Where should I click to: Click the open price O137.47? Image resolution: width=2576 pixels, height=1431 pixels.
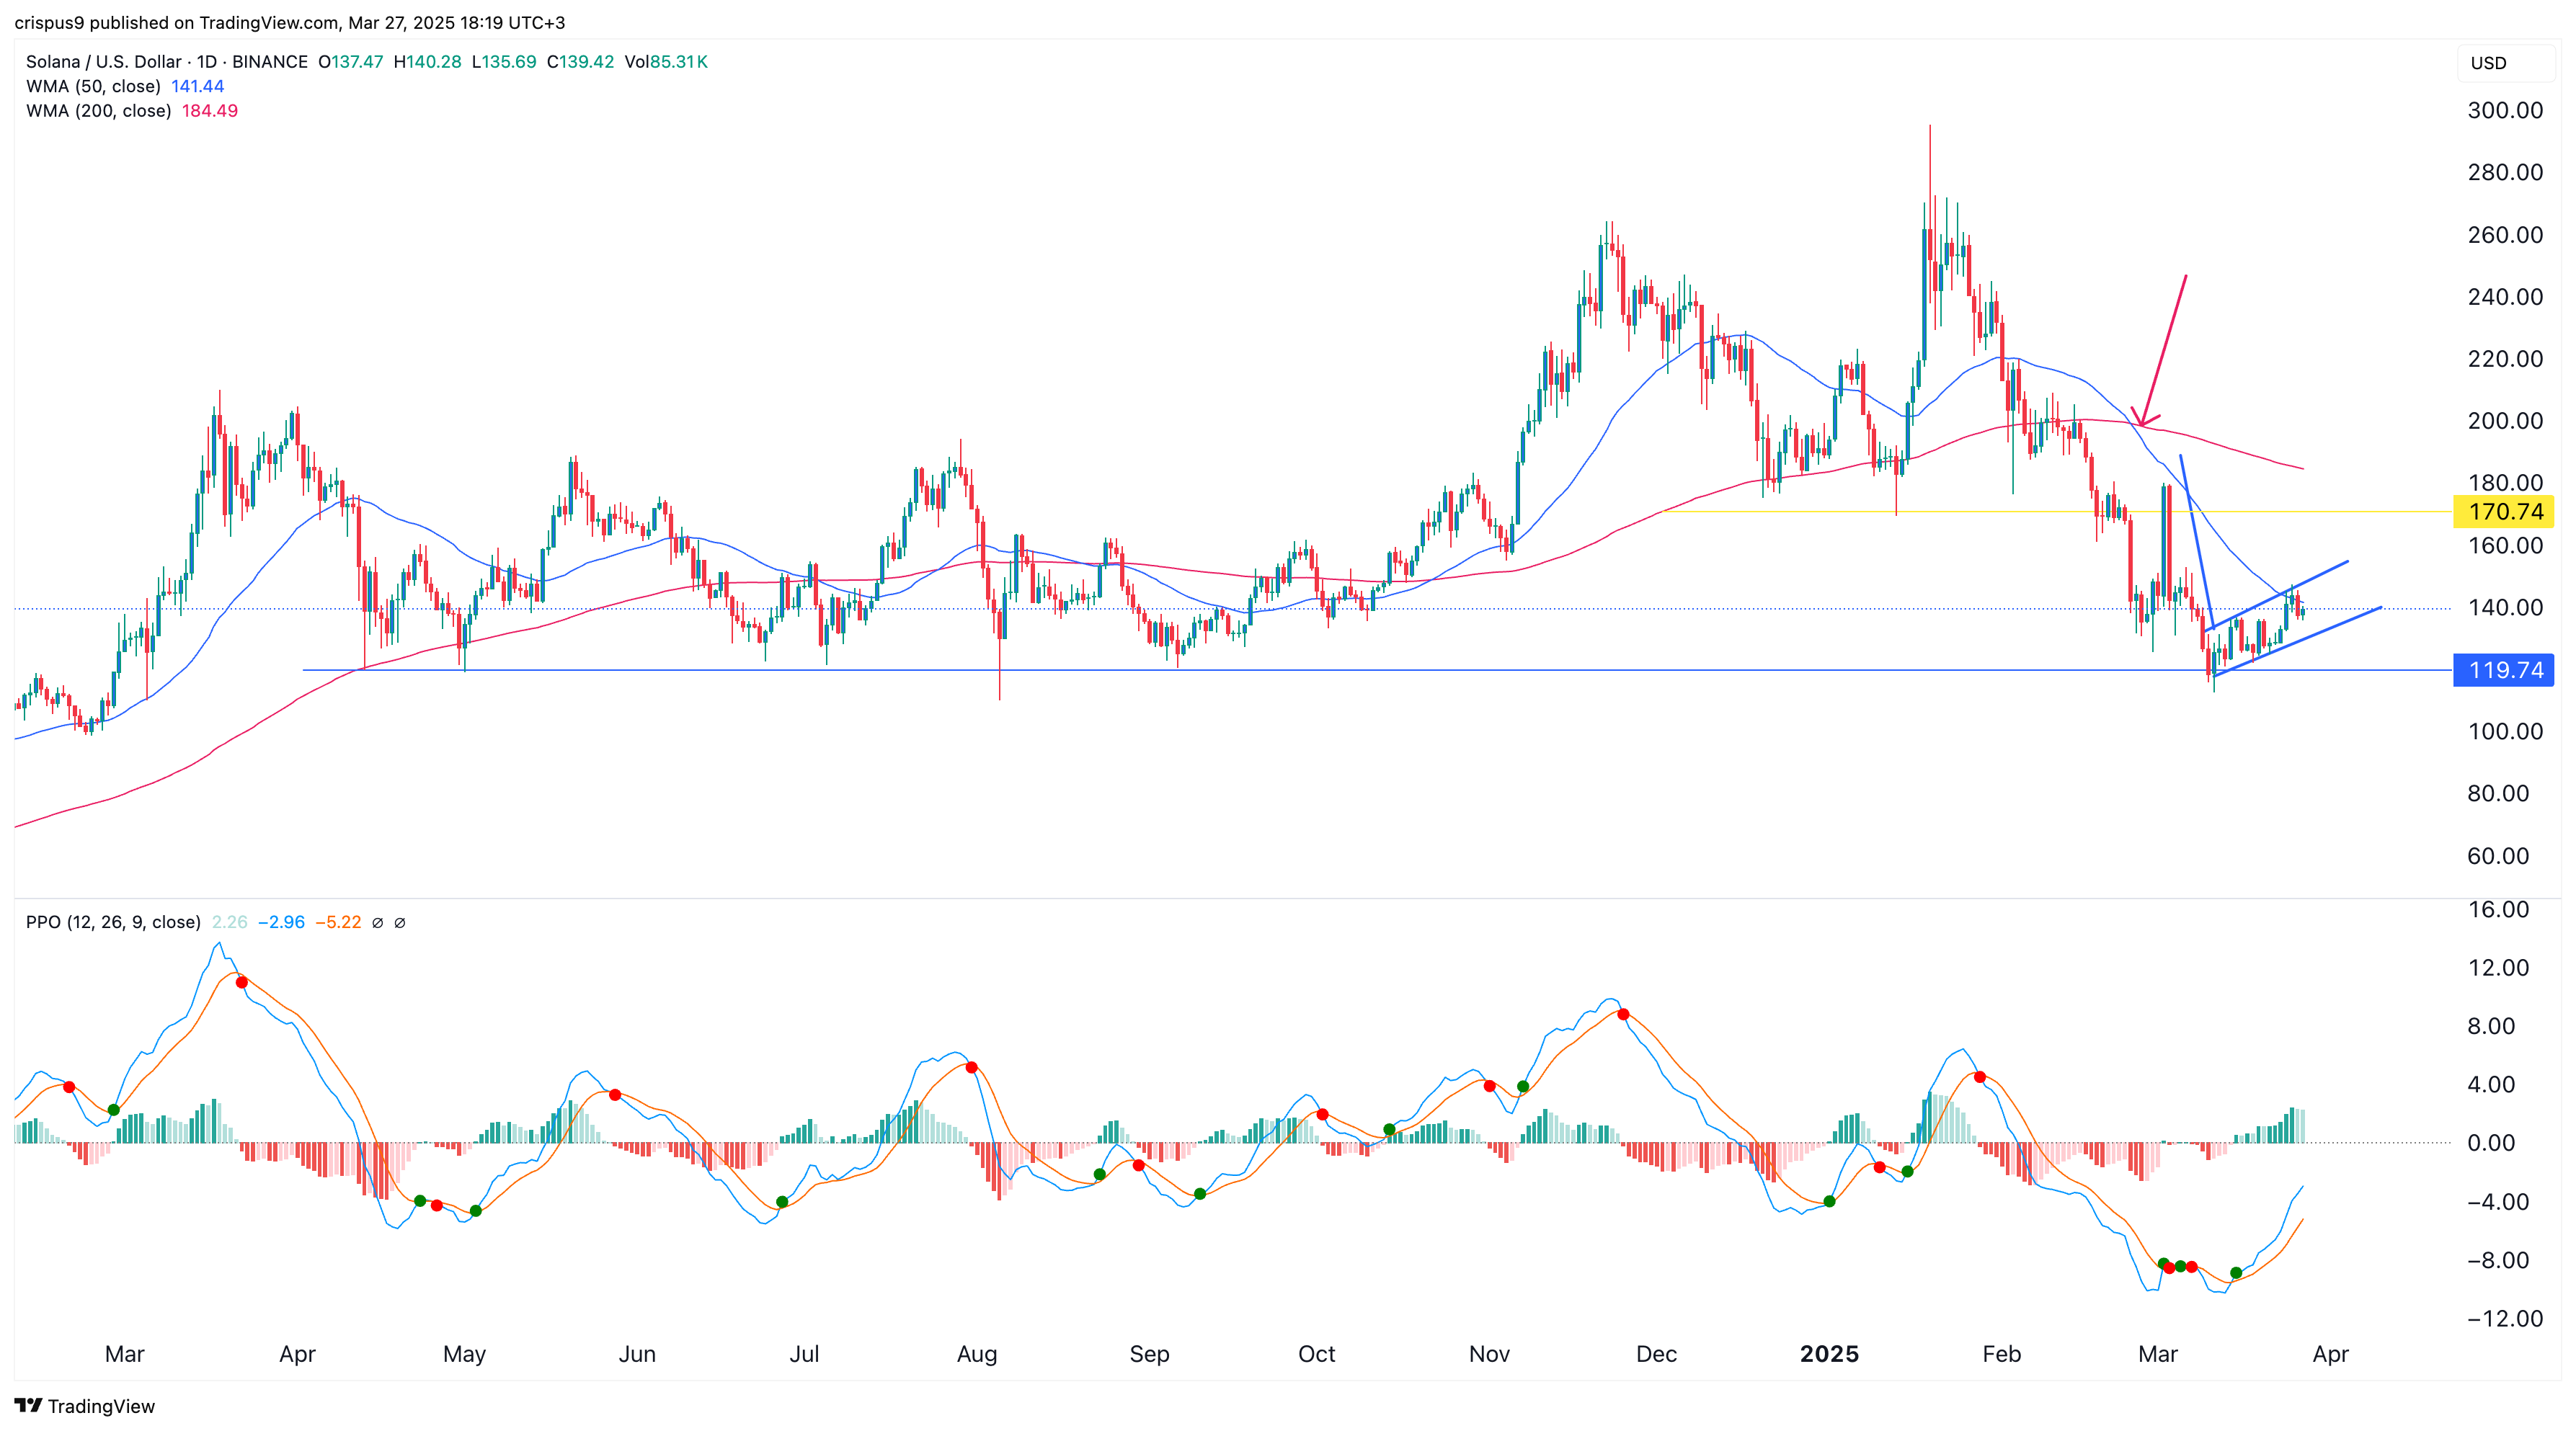point(351,62)
